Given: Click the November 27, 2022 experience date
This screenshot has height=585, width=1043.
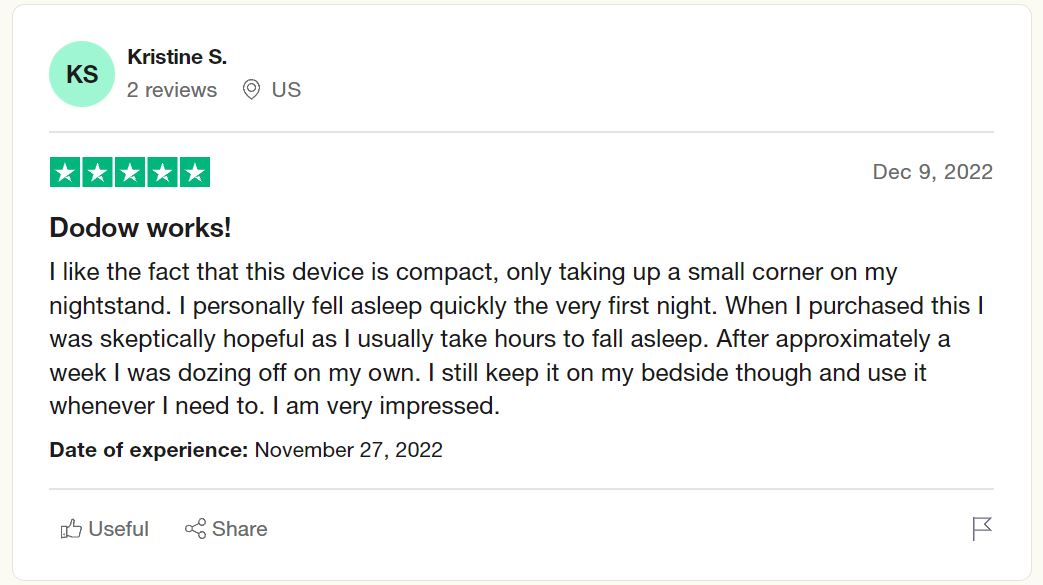Looking at the screenshot, I should point(348,450).
